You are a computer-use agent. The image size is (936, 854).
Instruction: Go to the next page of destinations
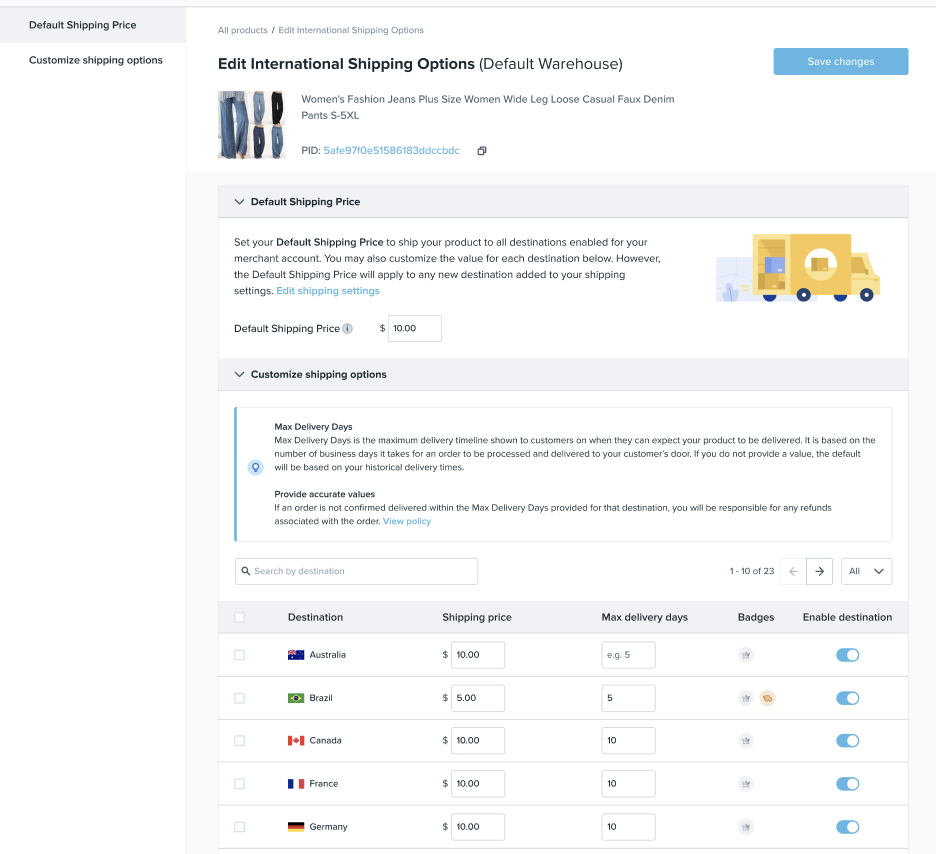(x=819, y=571)
